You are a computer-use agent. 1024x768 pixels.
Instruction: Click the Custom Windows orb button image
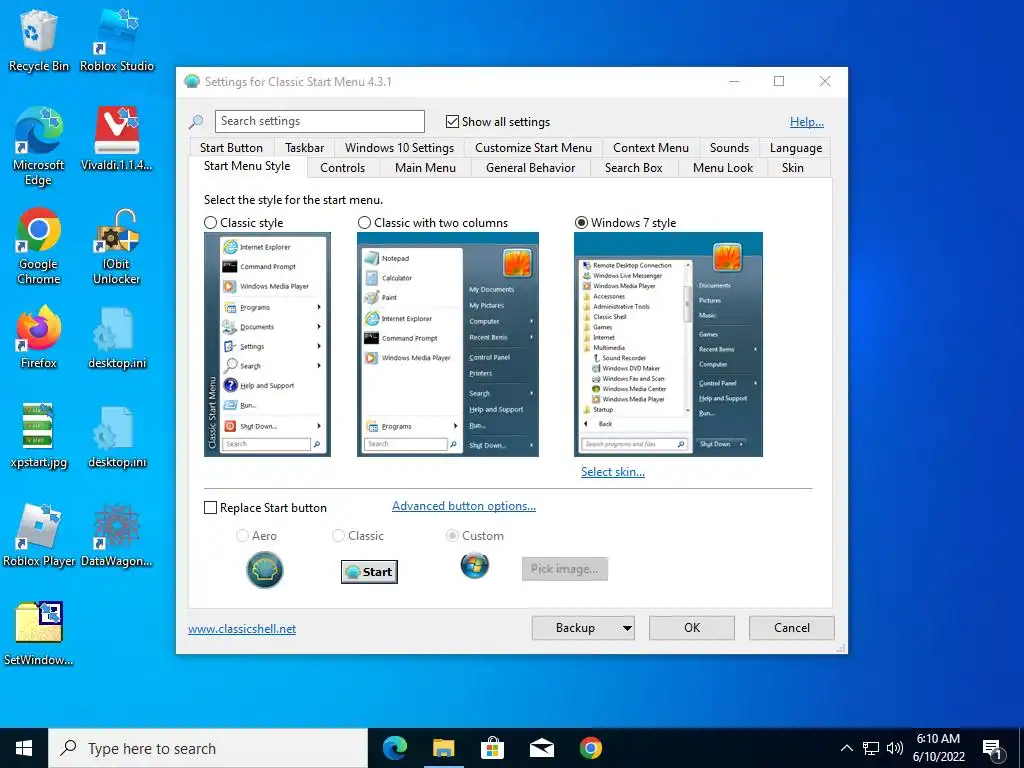click(475, 566)
